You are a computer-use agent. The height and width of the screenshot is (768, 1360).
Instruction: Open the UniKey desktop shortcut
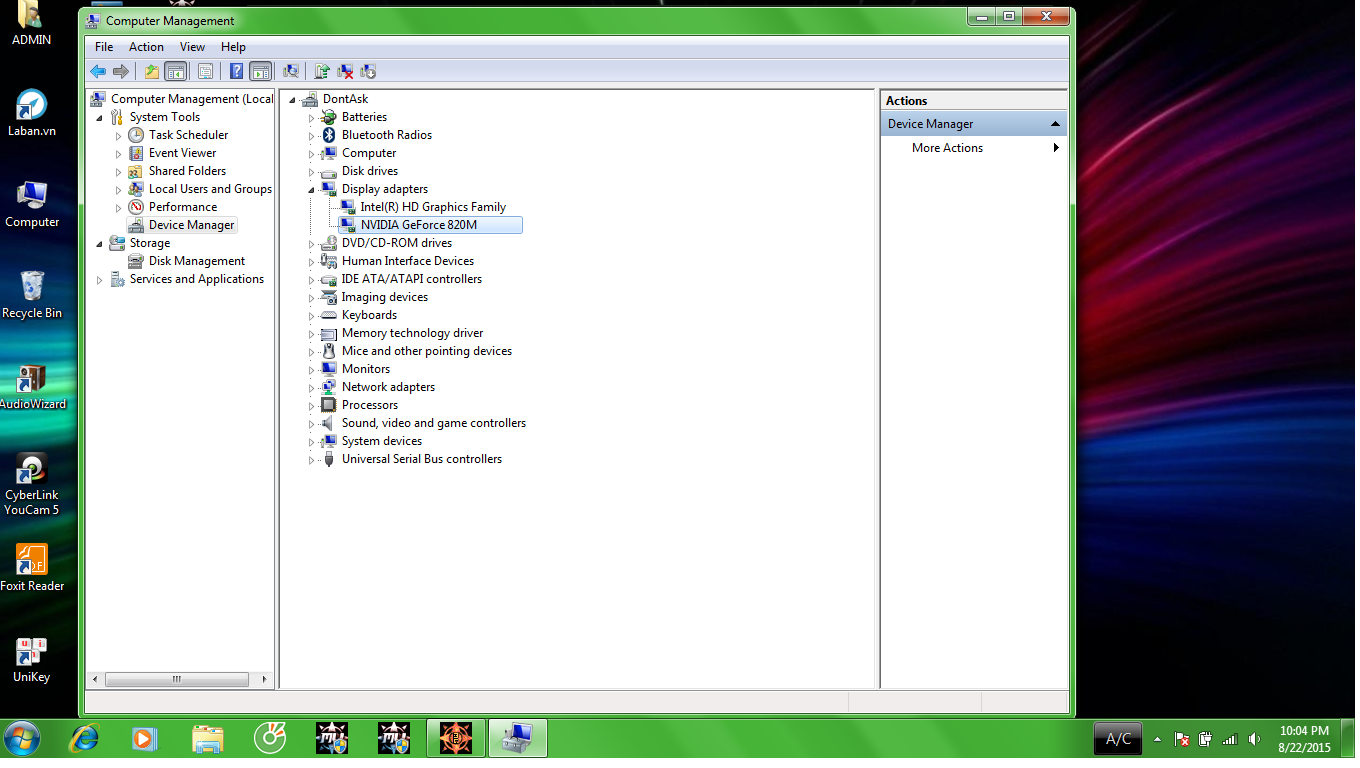31,659
